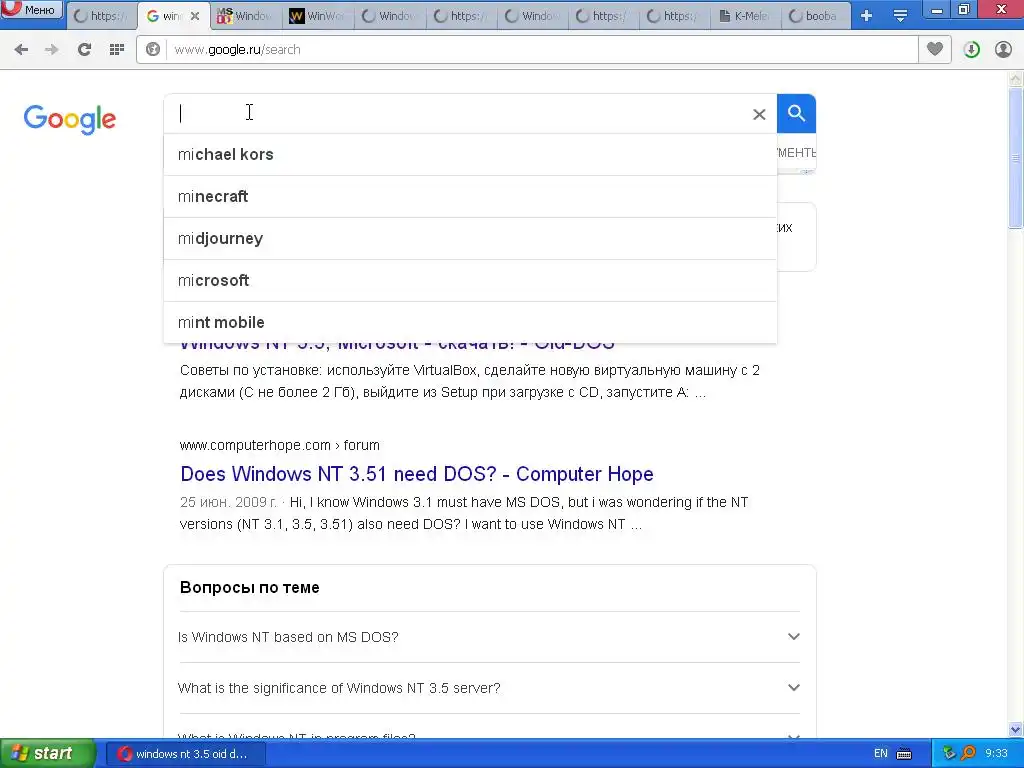Click the scrollbar down arrow
This screenshot has height=768, width=1024.
pyautogui.click(x=1016, y=729)
